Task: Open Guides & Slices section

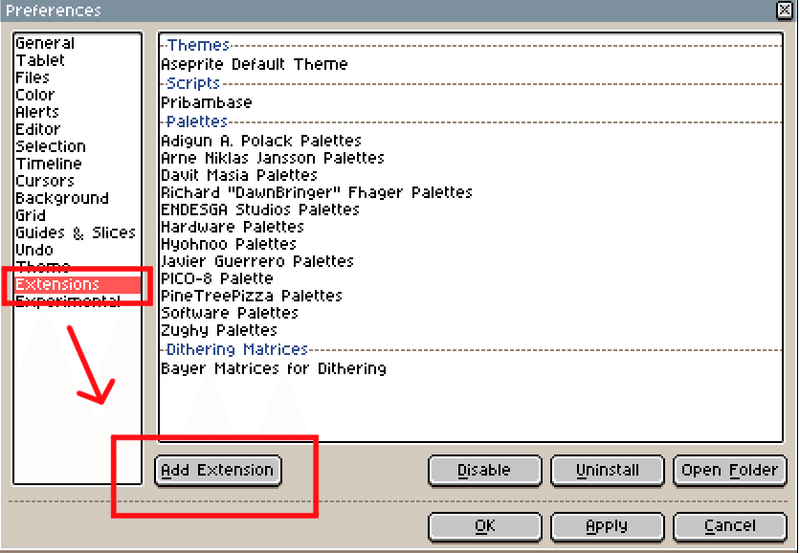Action: click(x=78, y=233)
